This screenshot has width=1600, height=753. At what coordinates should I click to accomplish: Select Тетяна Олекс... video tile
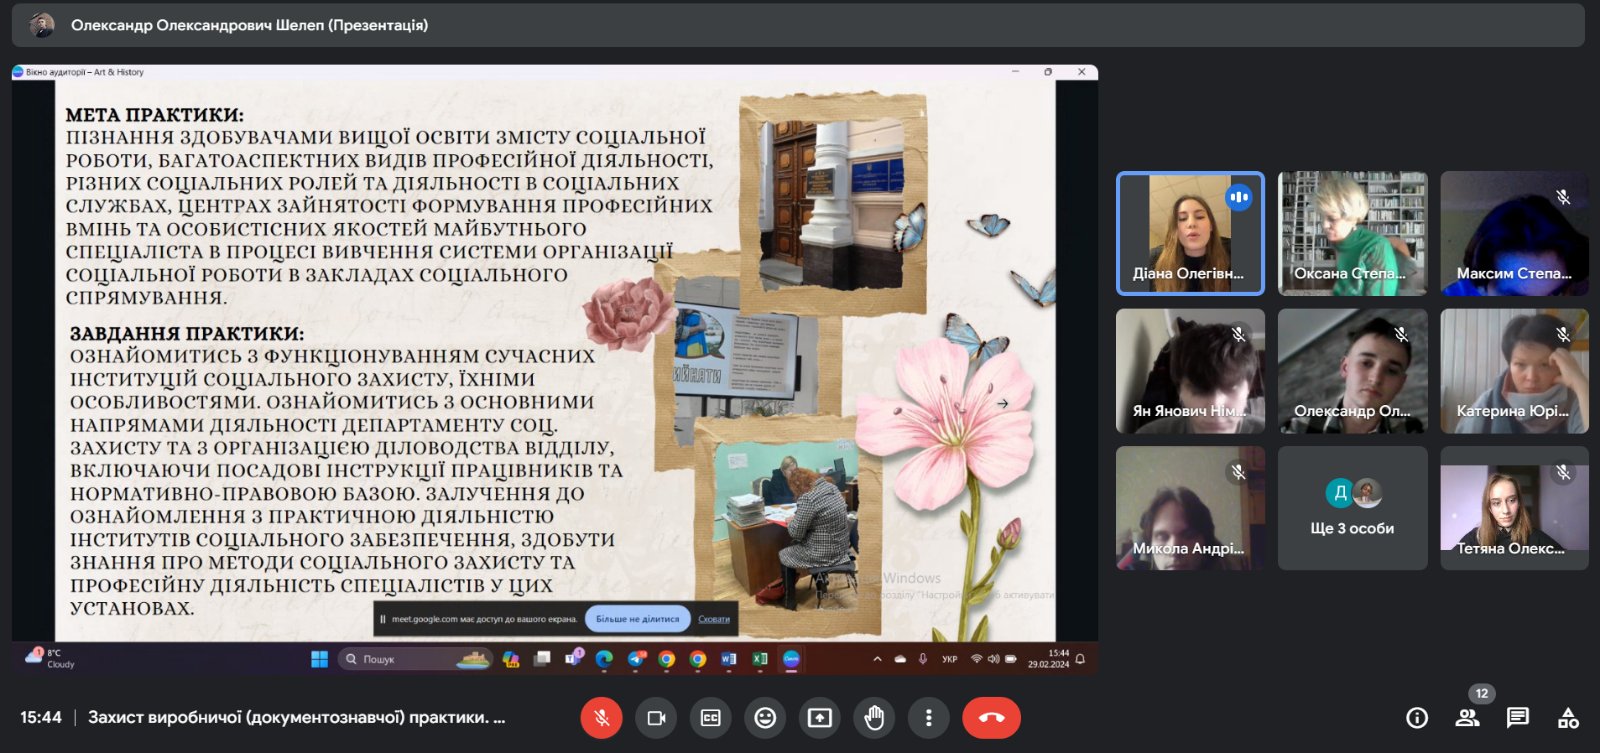point(1514,508)
